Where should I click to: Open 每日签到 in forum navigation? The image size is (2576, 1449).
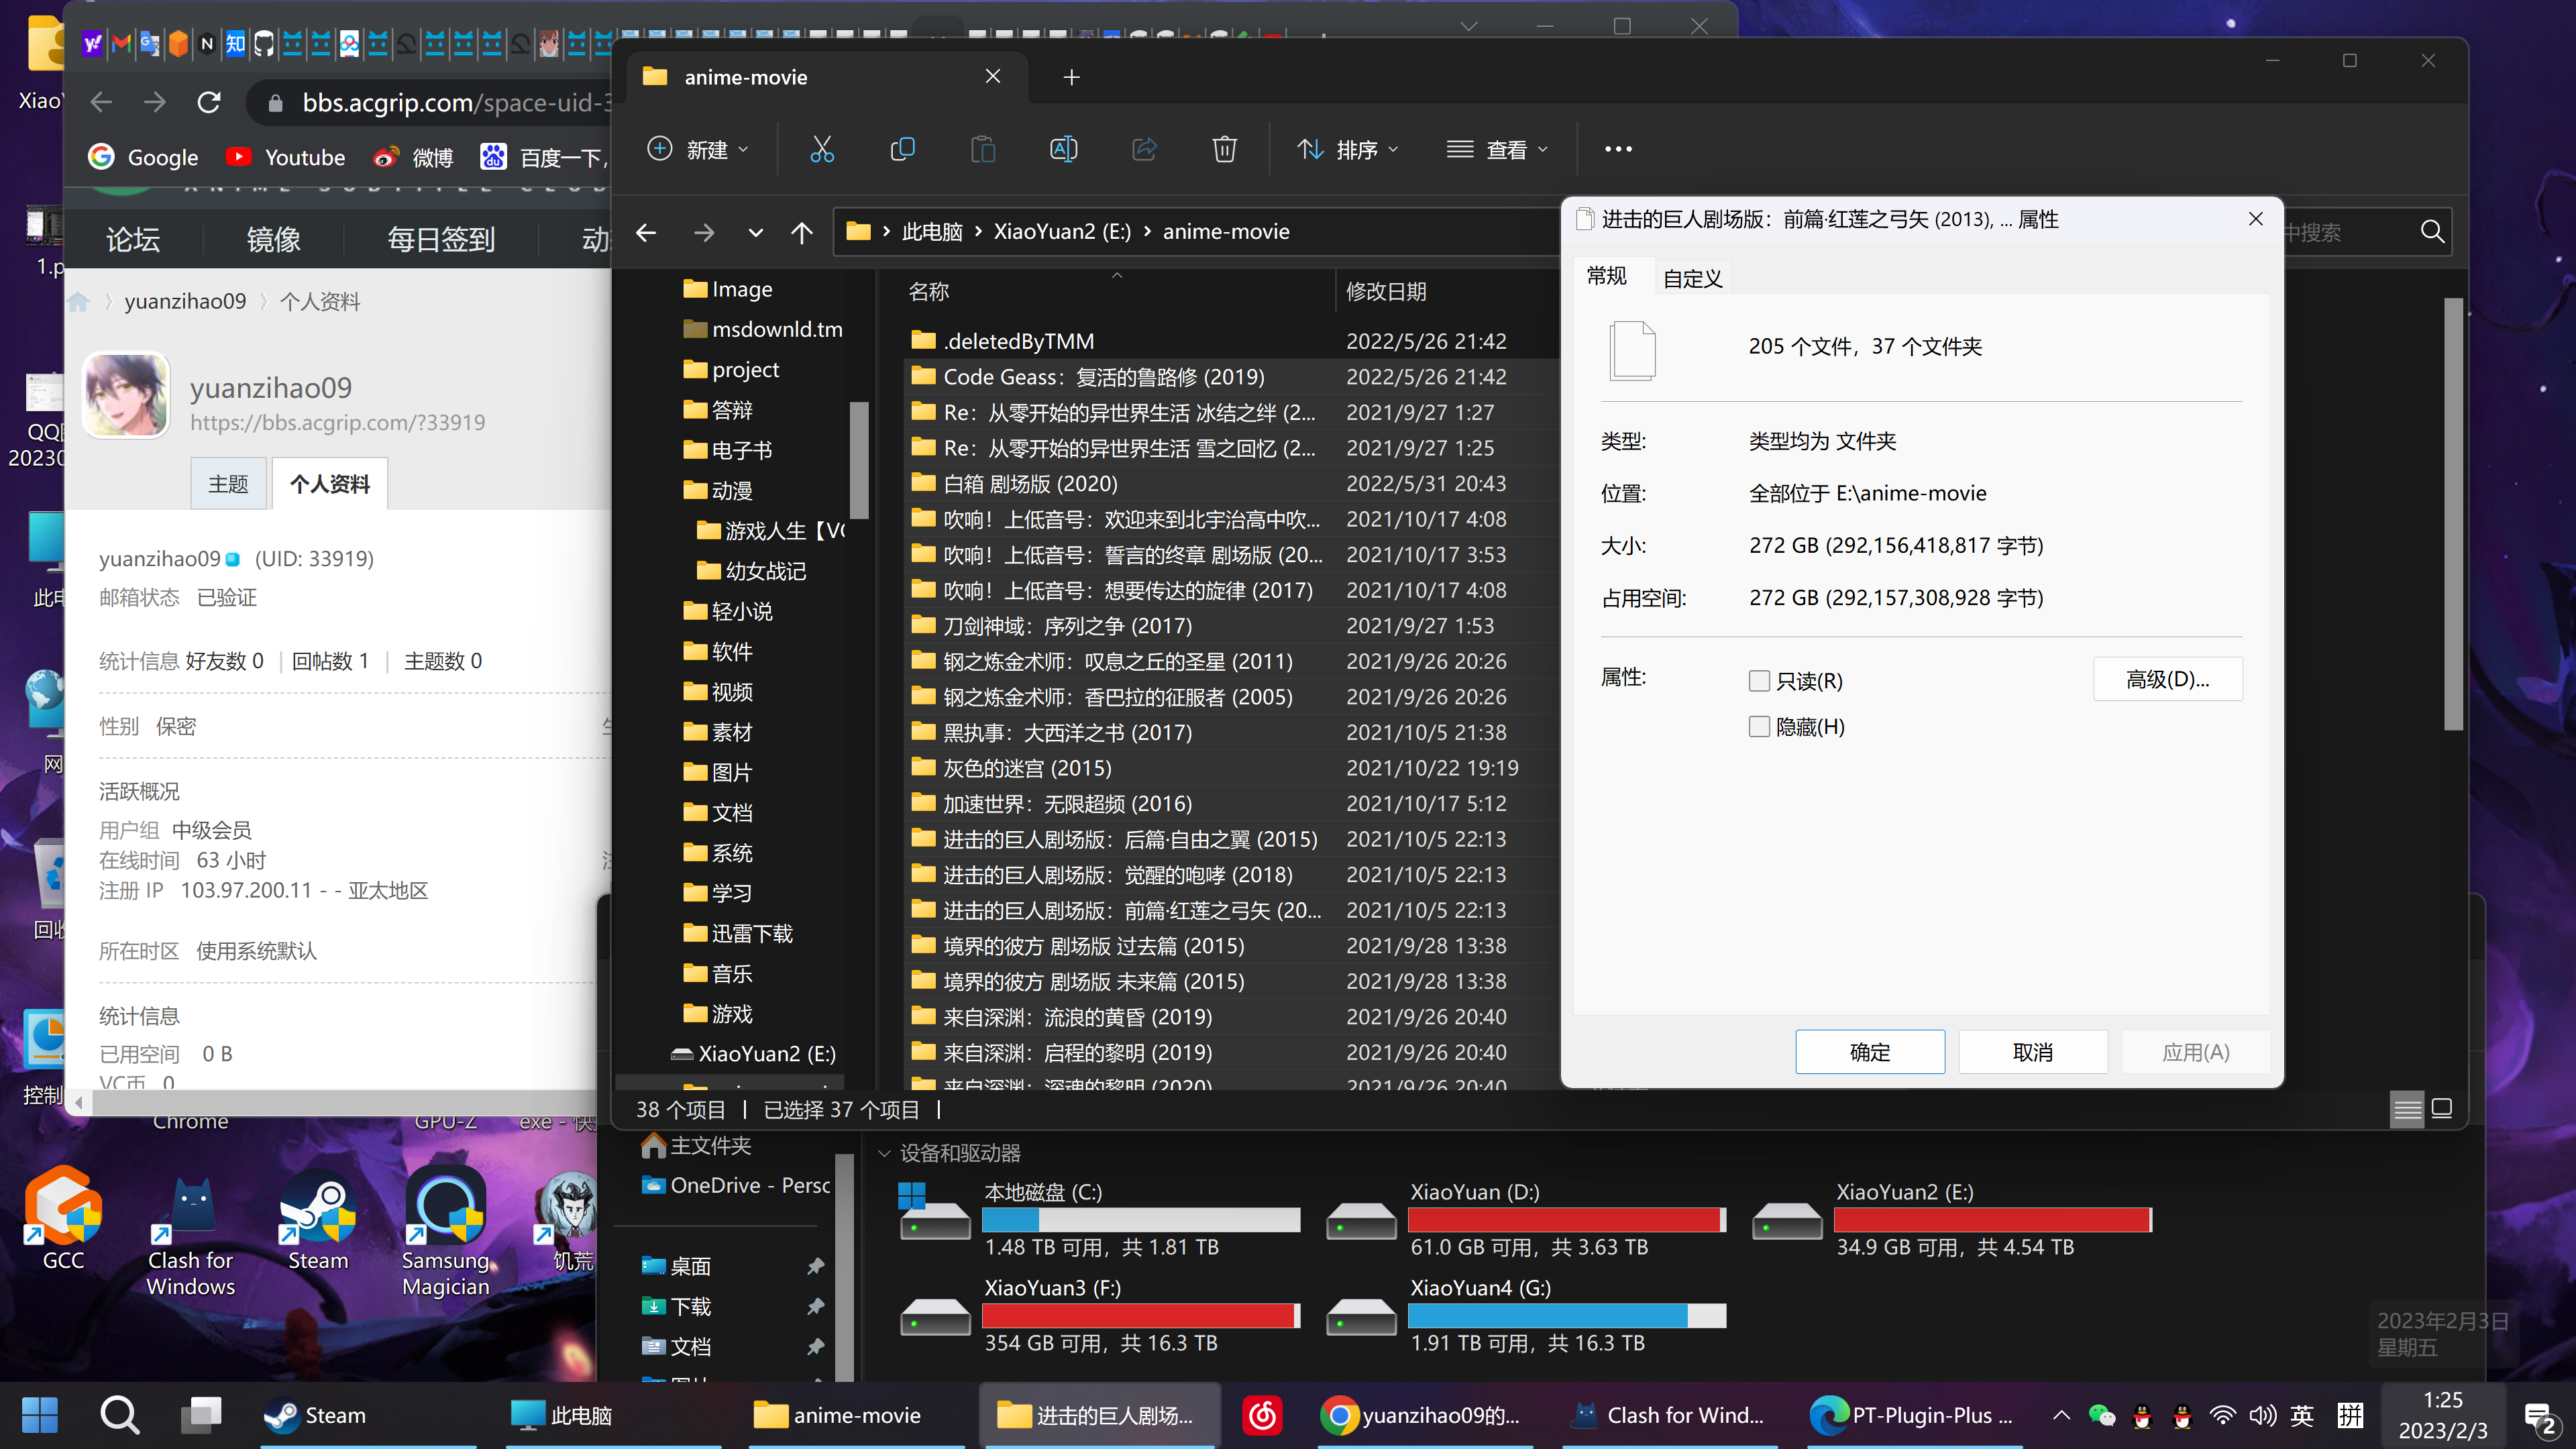441,240
